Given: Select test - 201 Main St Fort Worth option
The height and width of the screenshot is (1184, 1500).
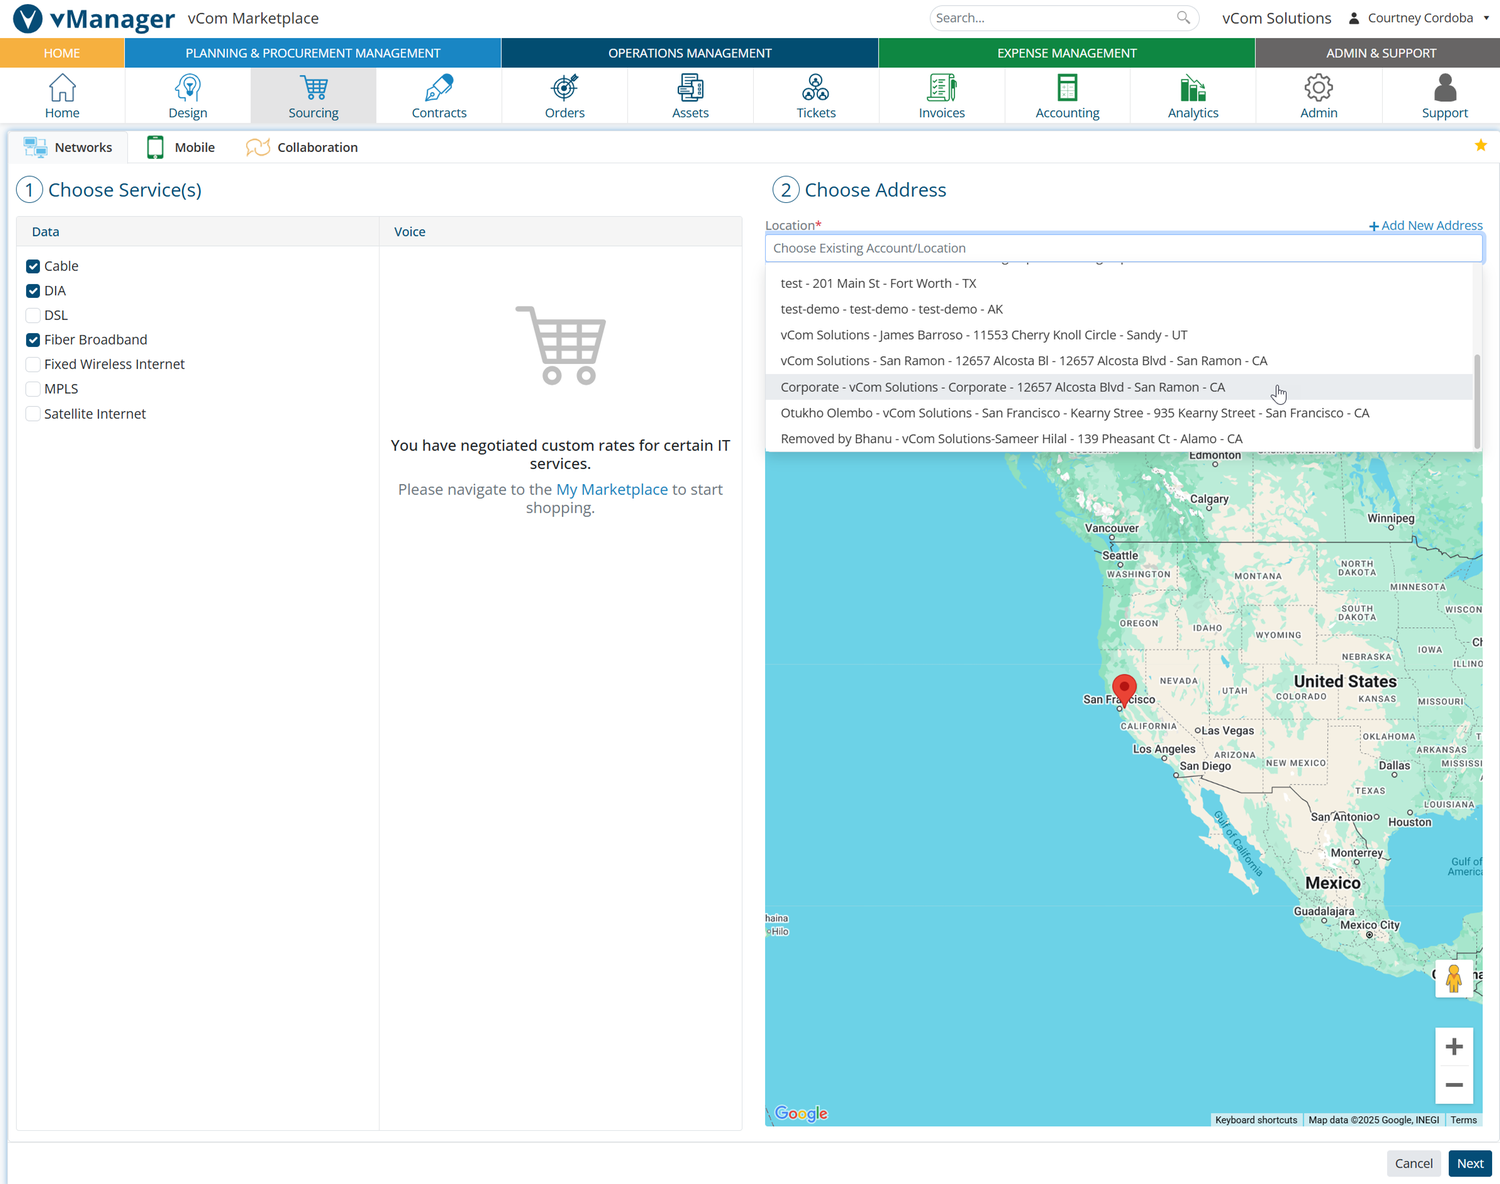Looking at the screenshot, I should tap(1119, 284).
